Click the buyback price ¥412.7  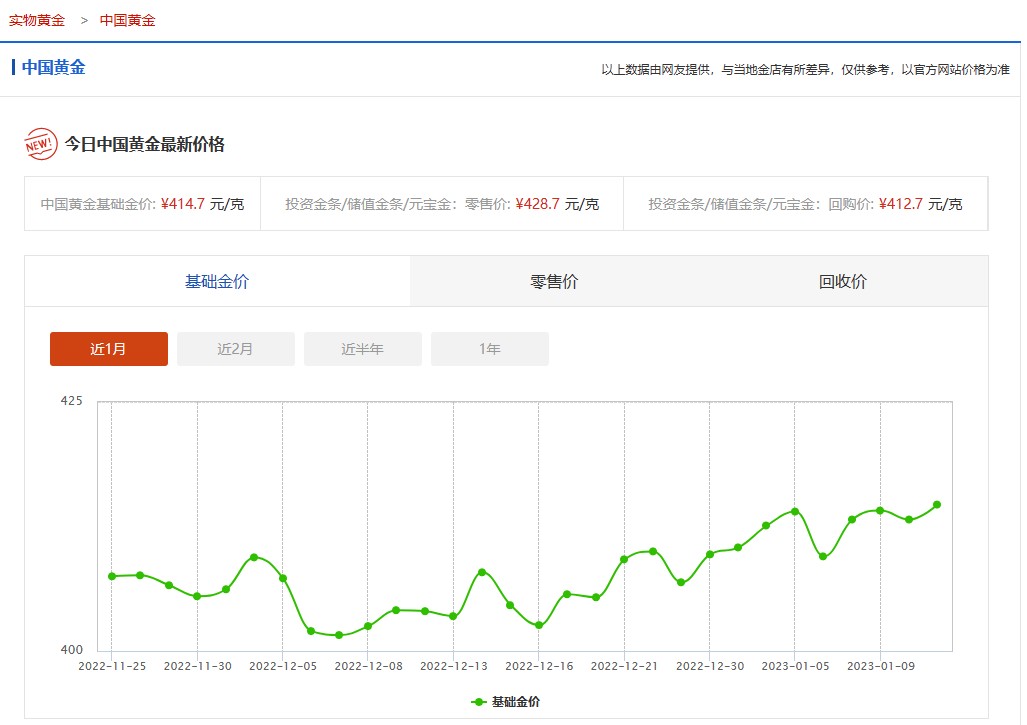901,204
